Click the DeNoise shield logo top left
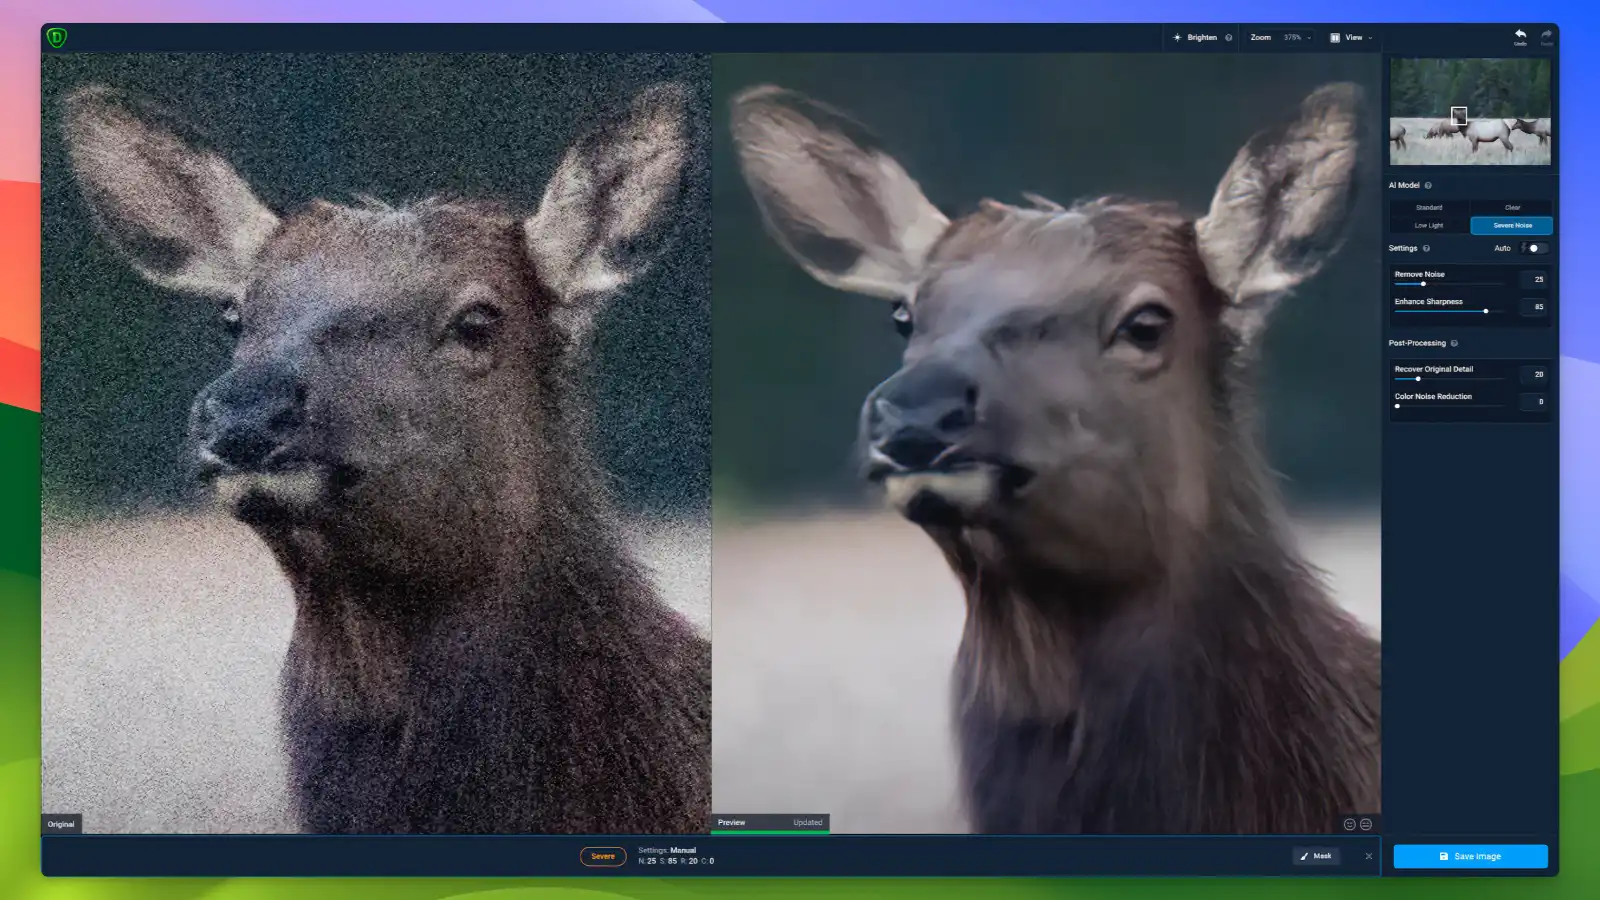This screenshot has width=1600, height=900. pos(58,36)
